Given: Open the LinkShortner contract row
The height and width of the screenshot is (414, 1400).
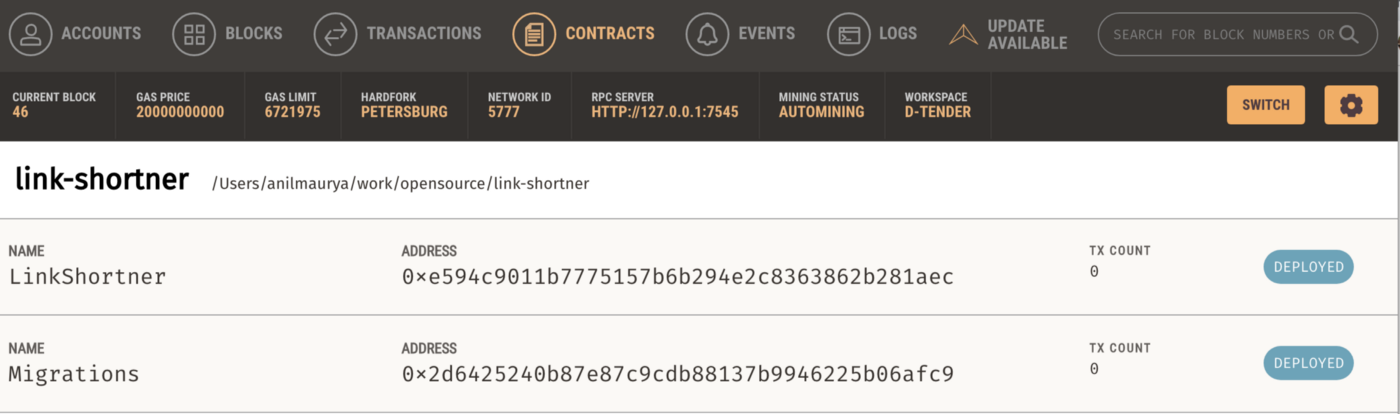Looking at the screenshot, I should (87, 277).
